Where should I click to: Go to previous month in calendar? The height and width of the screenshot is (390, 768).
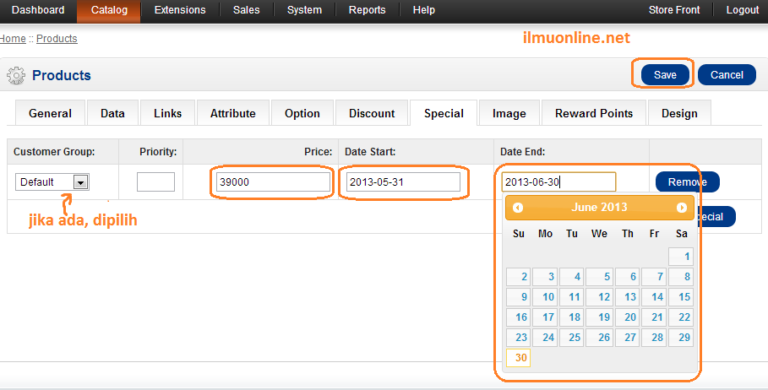(518, 208)
